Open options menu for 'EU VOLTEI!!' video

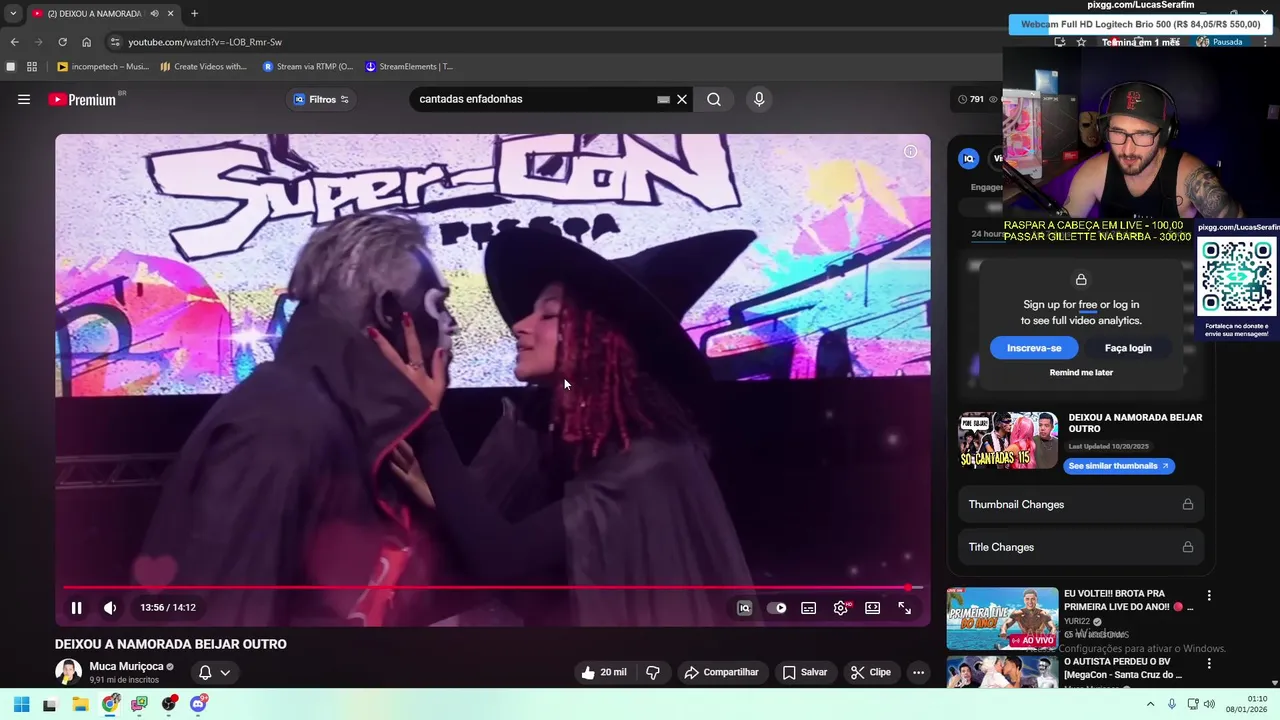(x=1209, y=596)
